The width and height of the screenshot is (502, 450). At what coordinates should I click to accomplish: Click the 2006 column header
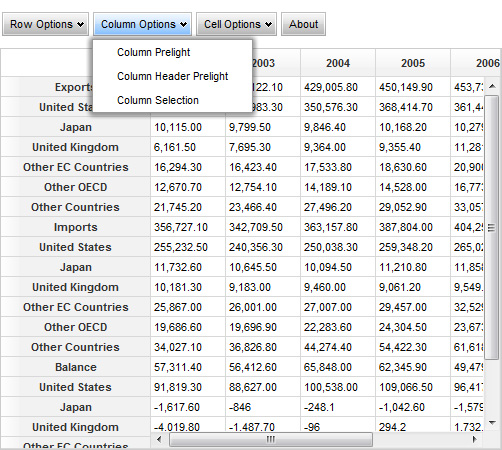point(476,63)
